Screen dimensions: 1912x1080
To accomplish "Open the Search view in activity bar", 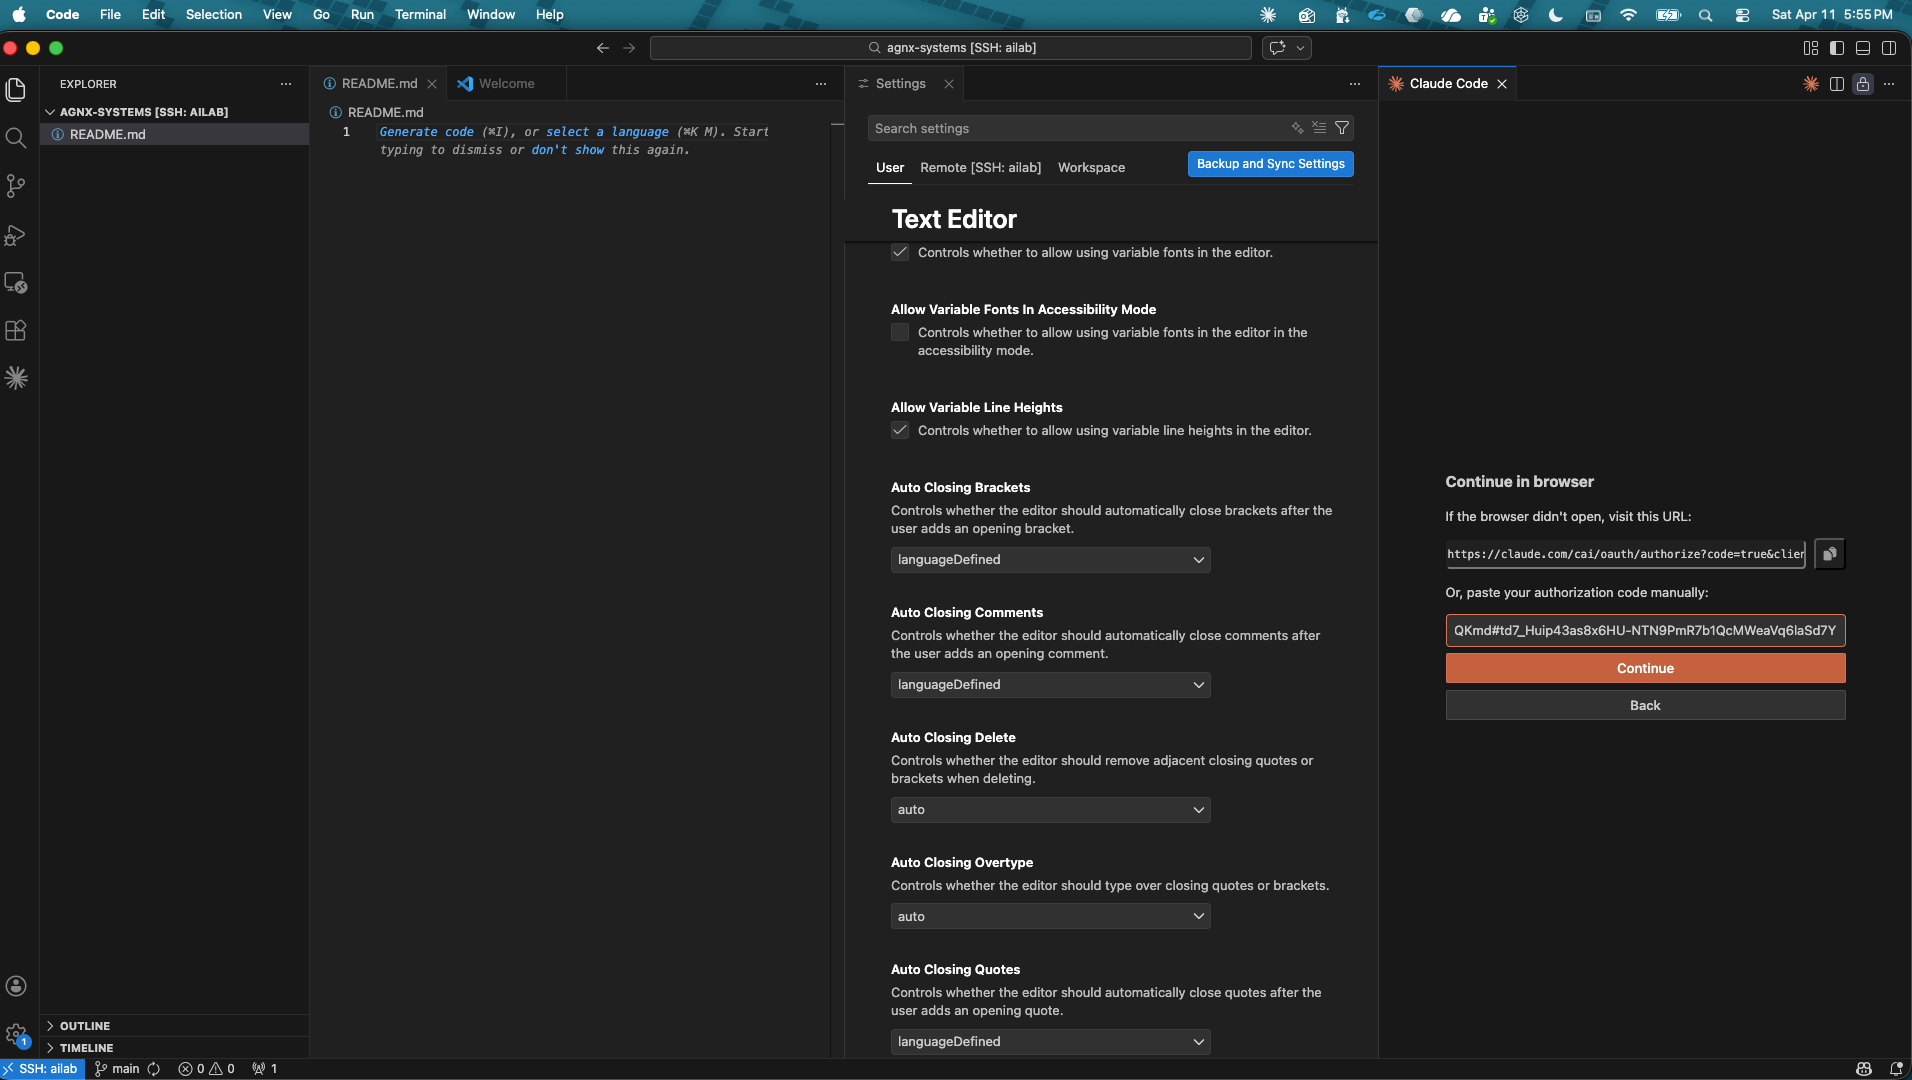I will point(16,138).
